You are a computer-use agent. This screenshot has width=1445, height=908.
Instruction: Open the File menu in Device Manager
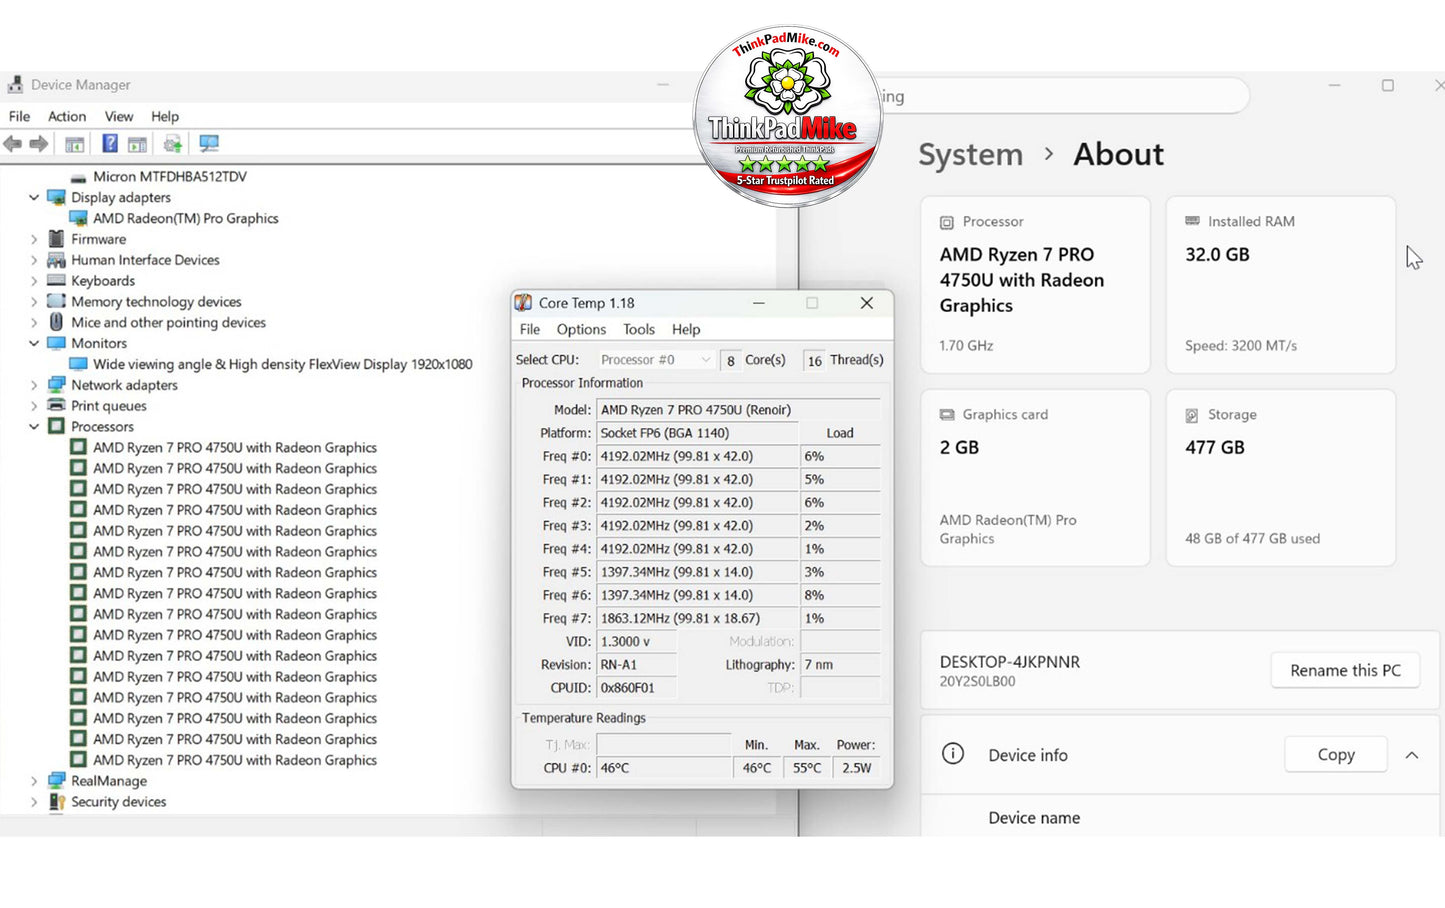tap(19, 116)
